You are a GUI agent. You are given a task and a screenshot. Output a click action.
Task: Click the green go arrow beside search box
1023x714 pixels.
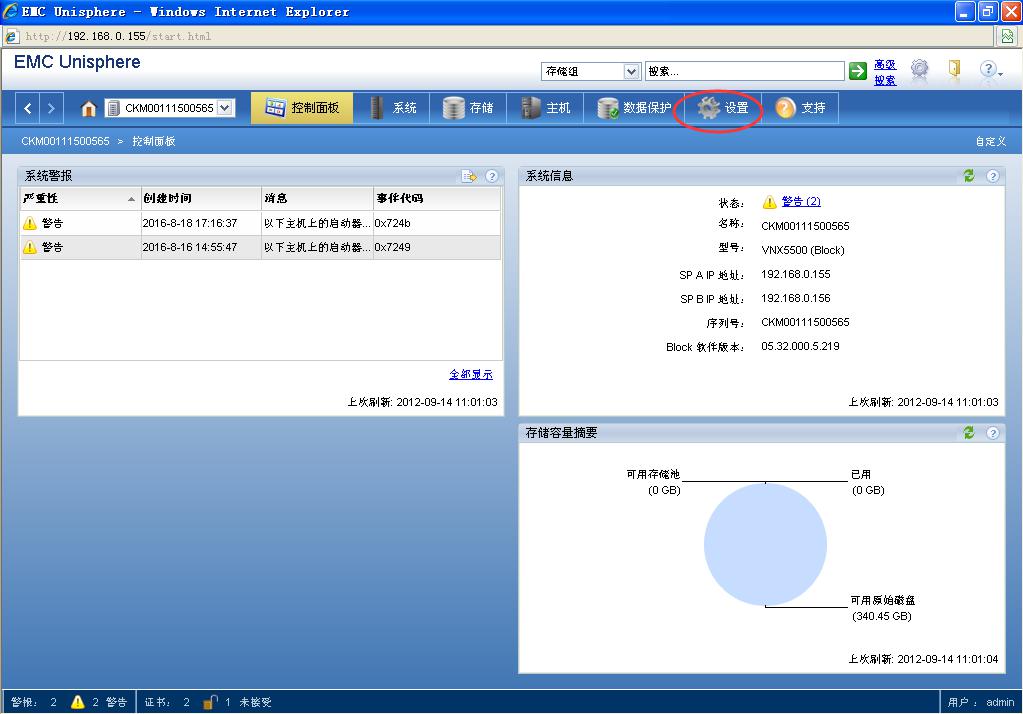858,70
